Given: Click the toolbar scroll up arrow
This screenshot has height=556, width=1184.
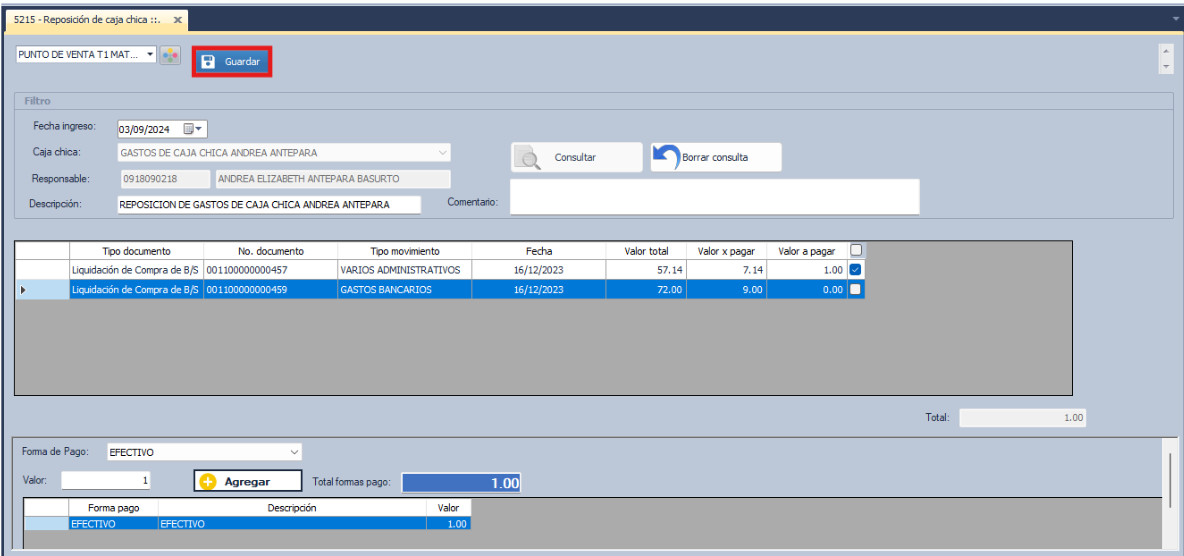Looking at the screenshot, I should [x=1166, y=51].
